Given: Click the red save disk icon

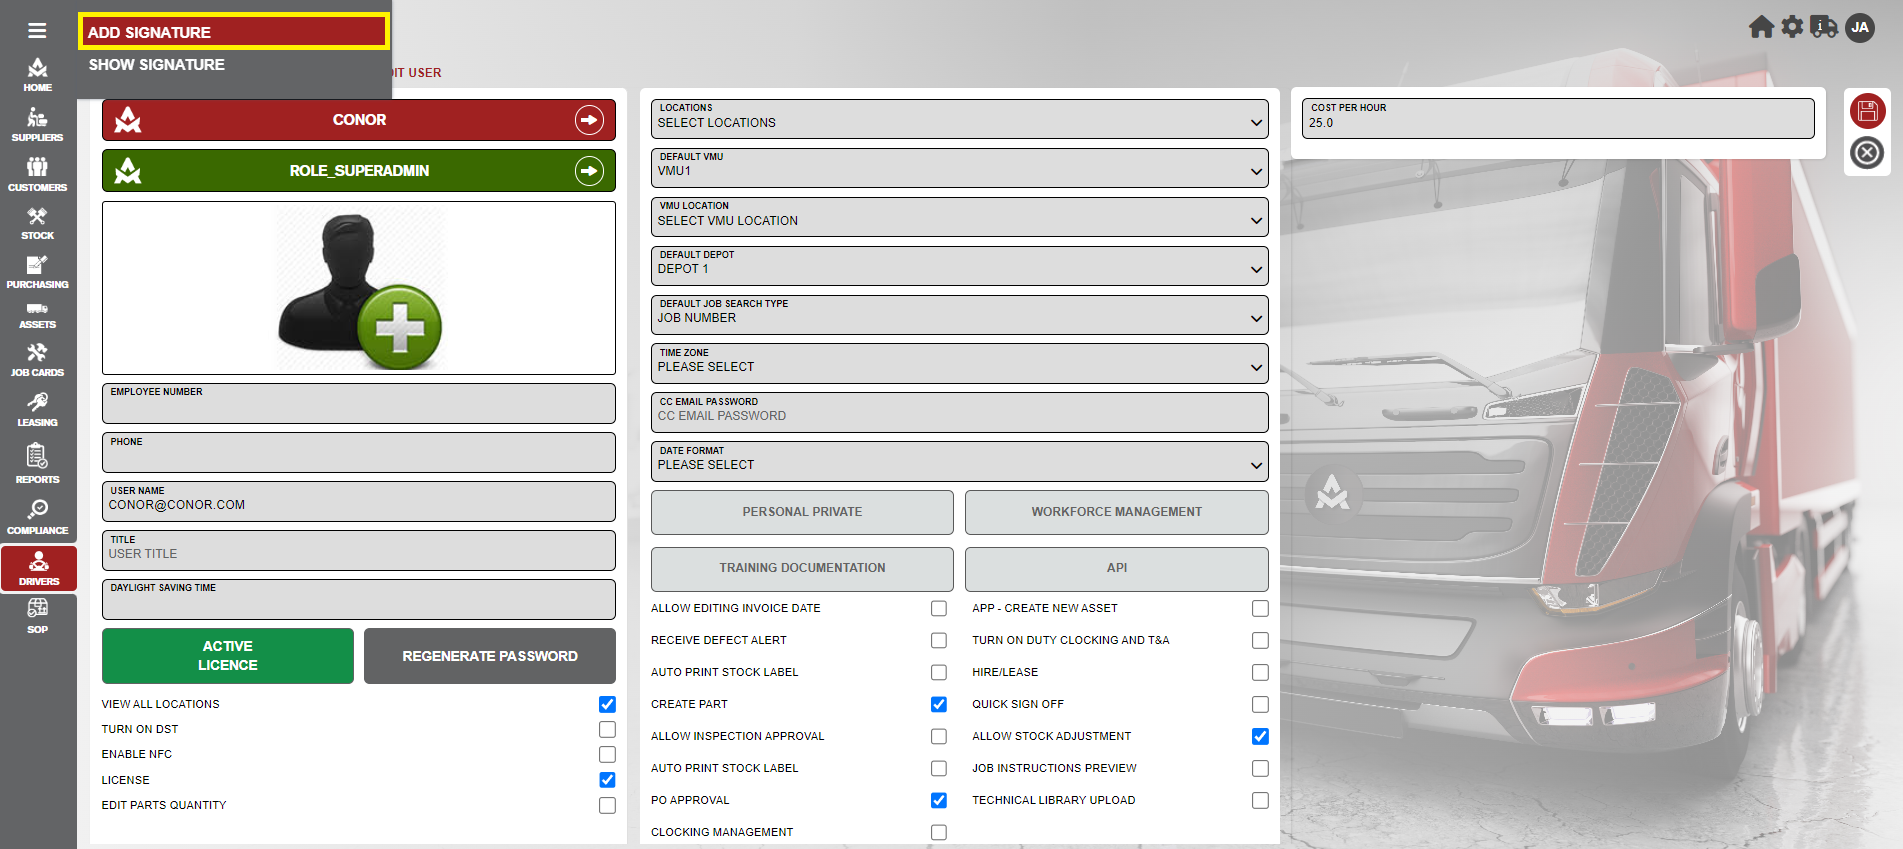Looking at the screenshot, I should [1867, 111].
